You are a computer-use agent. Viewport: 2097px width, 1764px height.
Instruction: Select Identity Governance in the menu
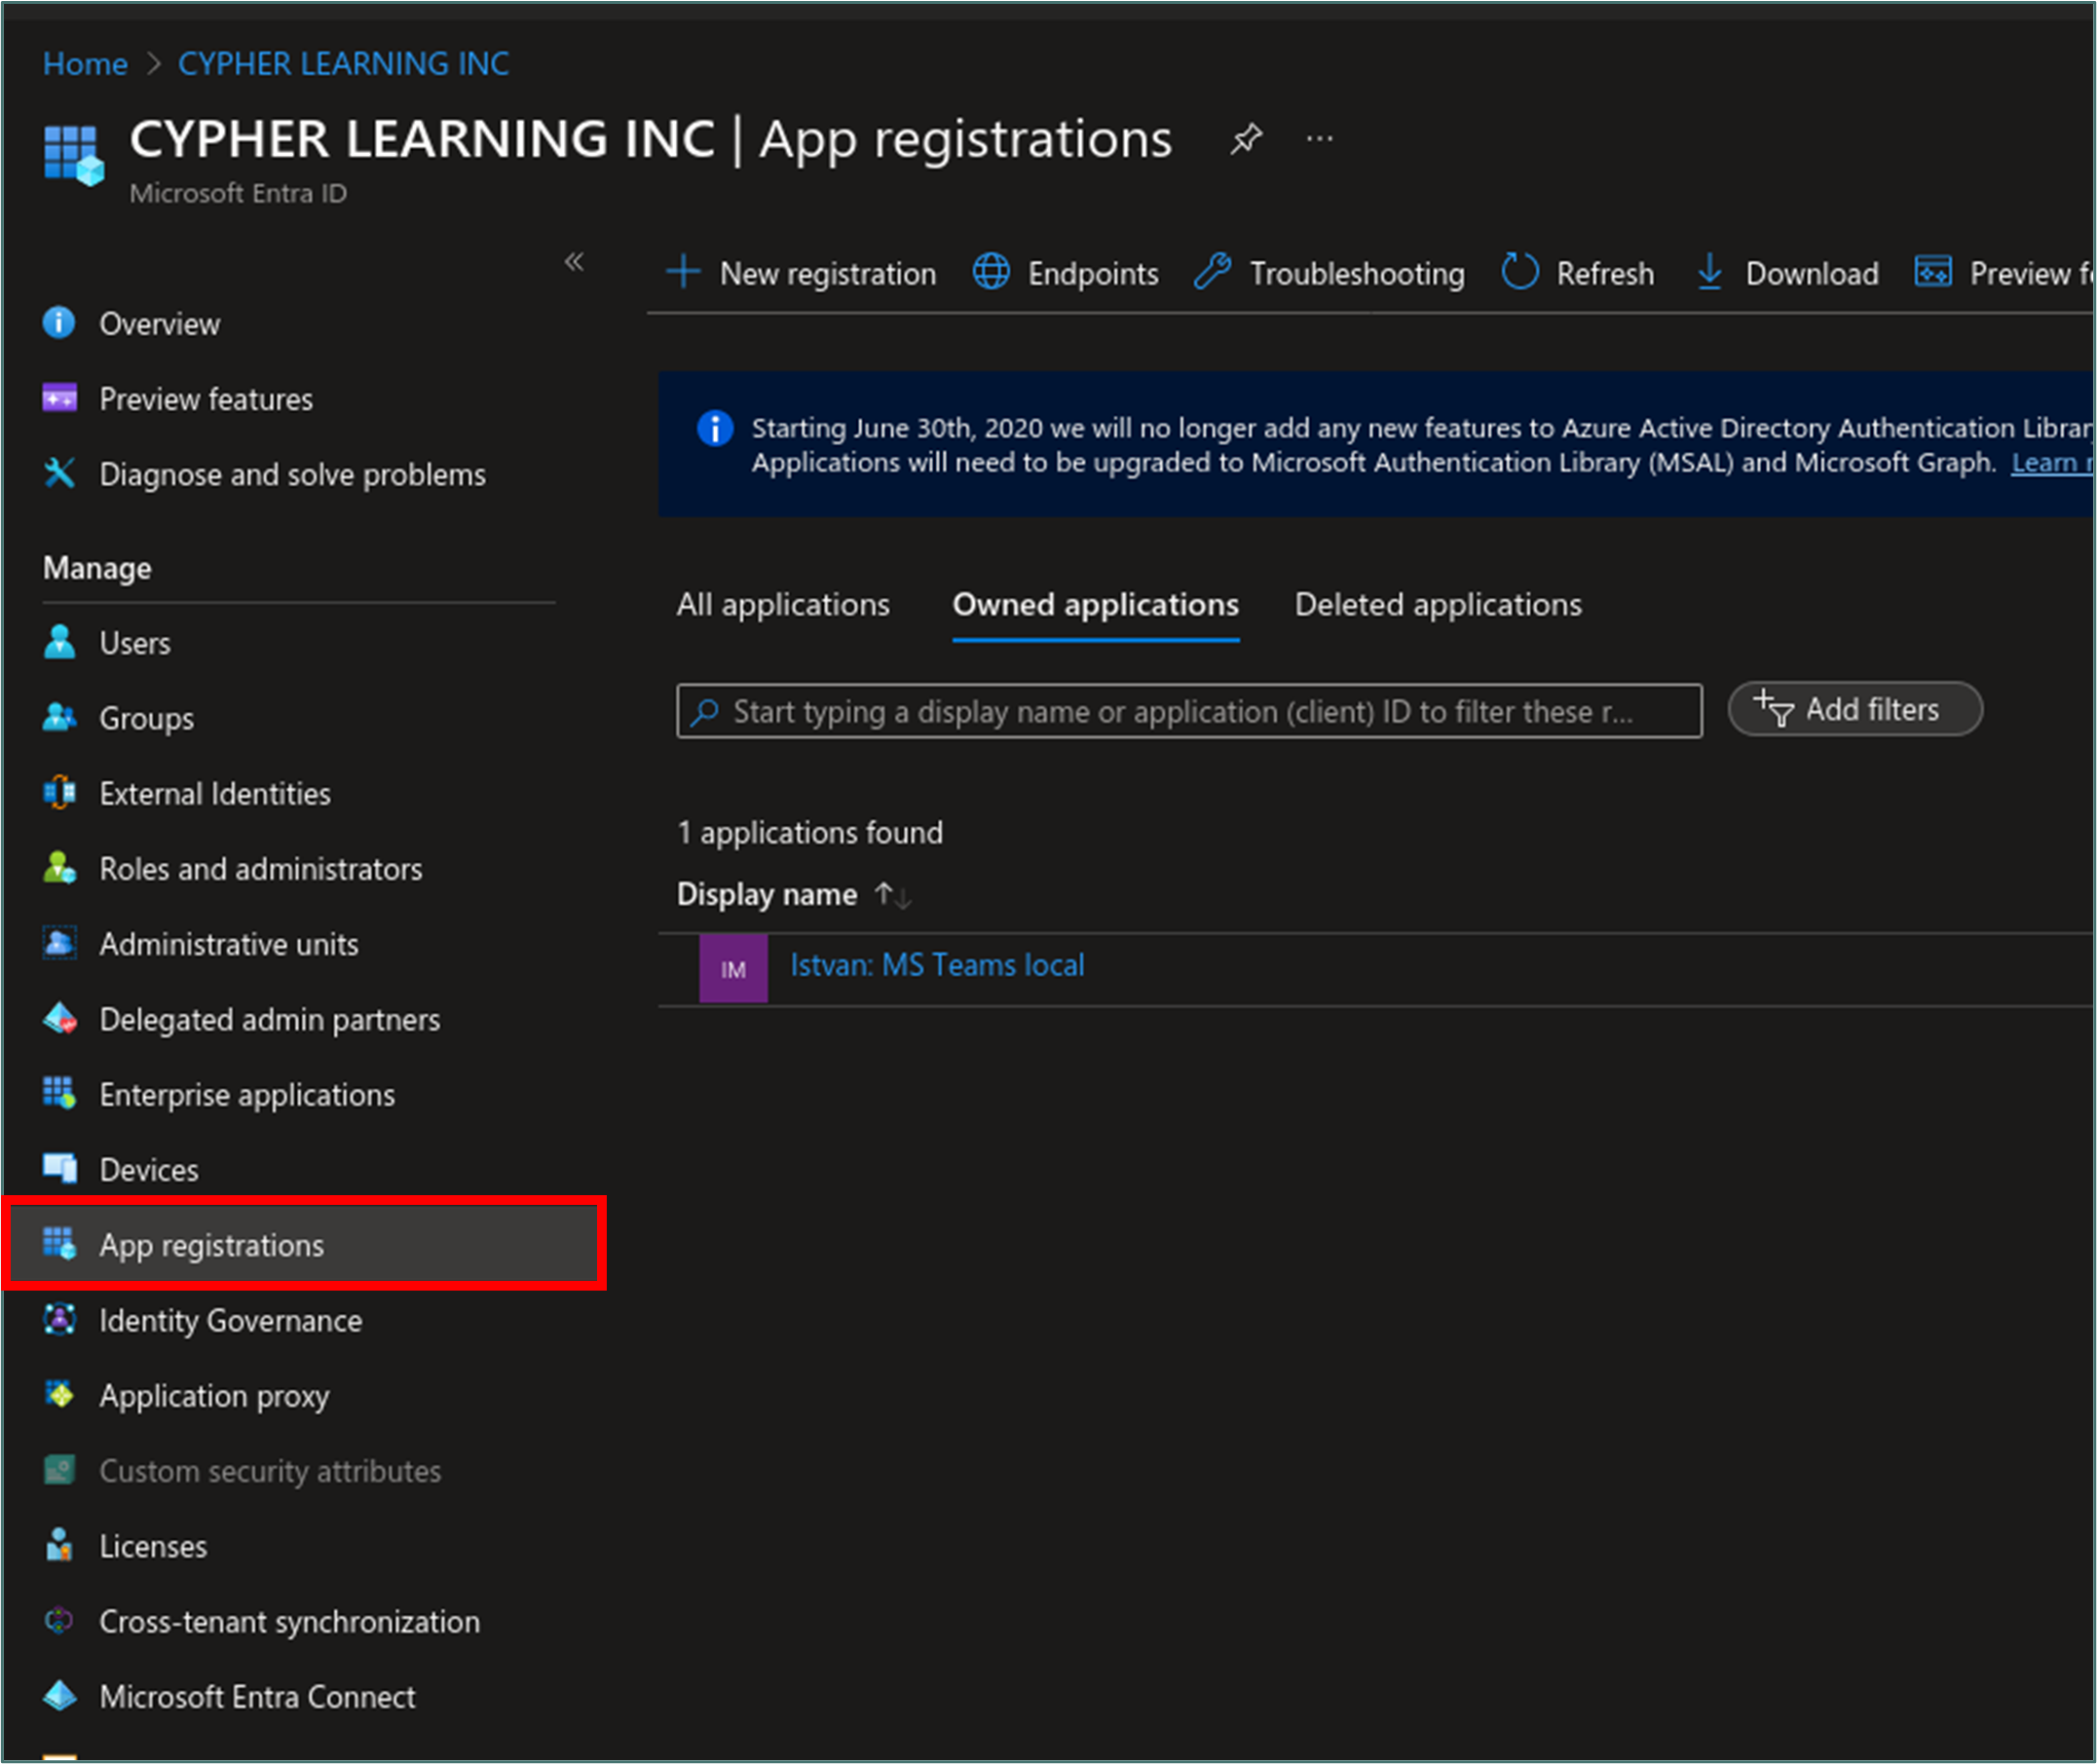[x=230, y=1321]
